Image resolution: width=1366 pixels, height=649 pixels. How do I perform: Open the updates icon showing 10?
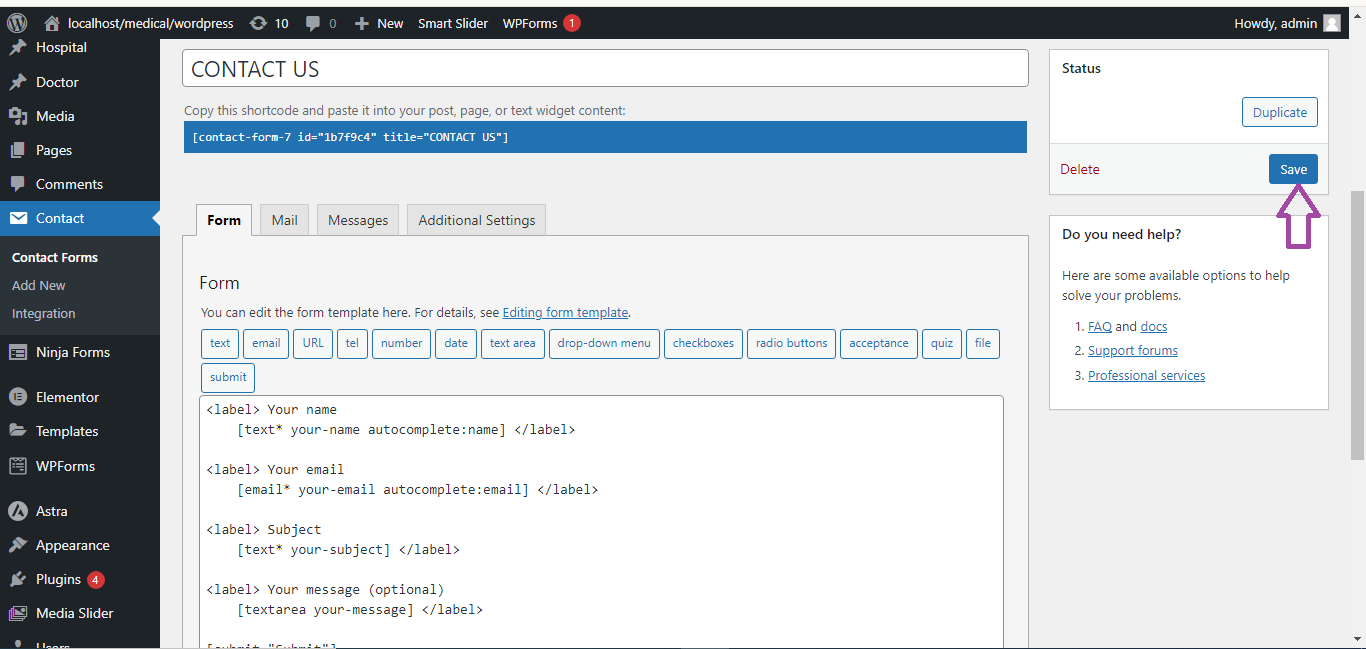pyautogui.click(x=258, y=23)
